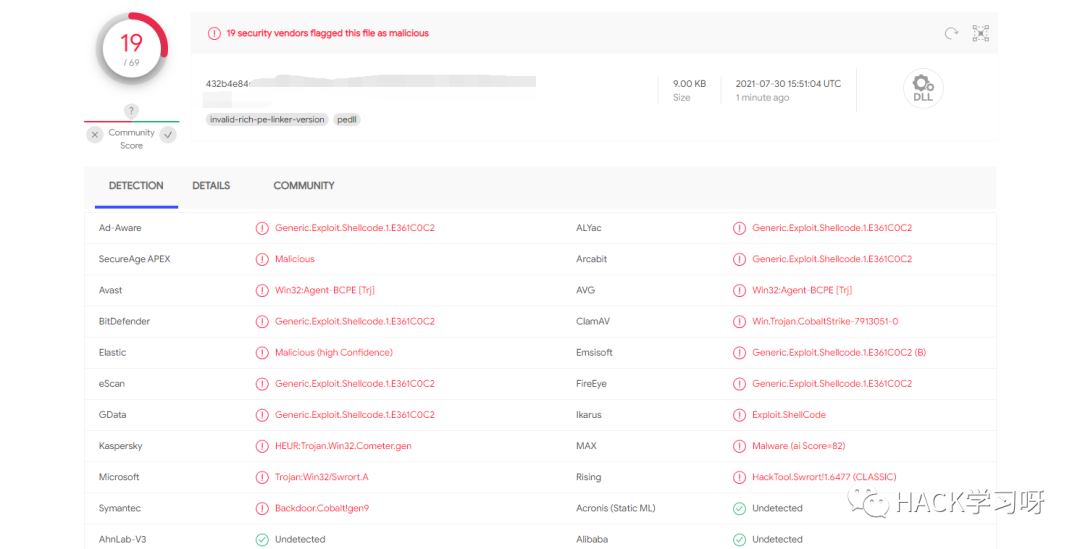
Task: Click the BitDefender vendor name
Action: 124,321
